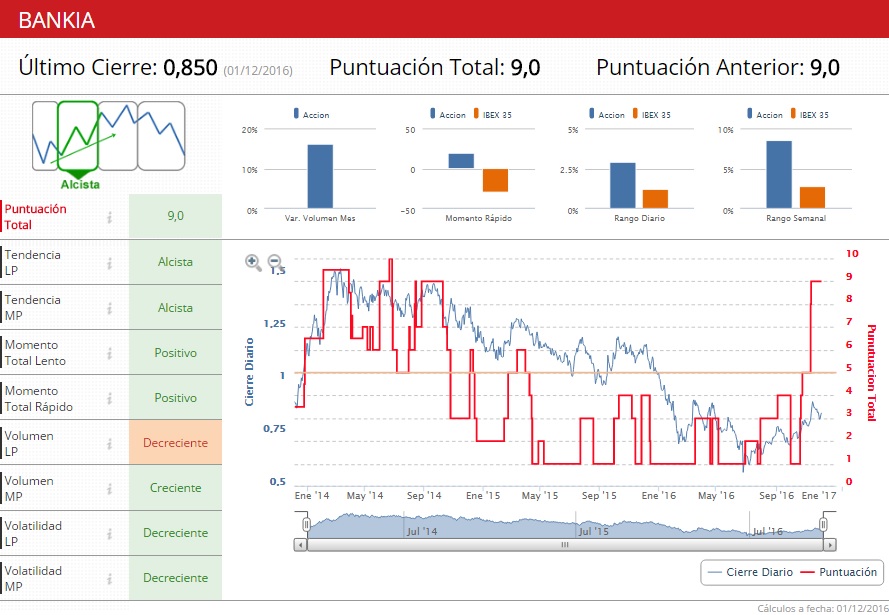Toggle Cierre Diario series in chart legend
Image resolution: width=889 pixels, height=615 pixels.
(x=750, y=572)
